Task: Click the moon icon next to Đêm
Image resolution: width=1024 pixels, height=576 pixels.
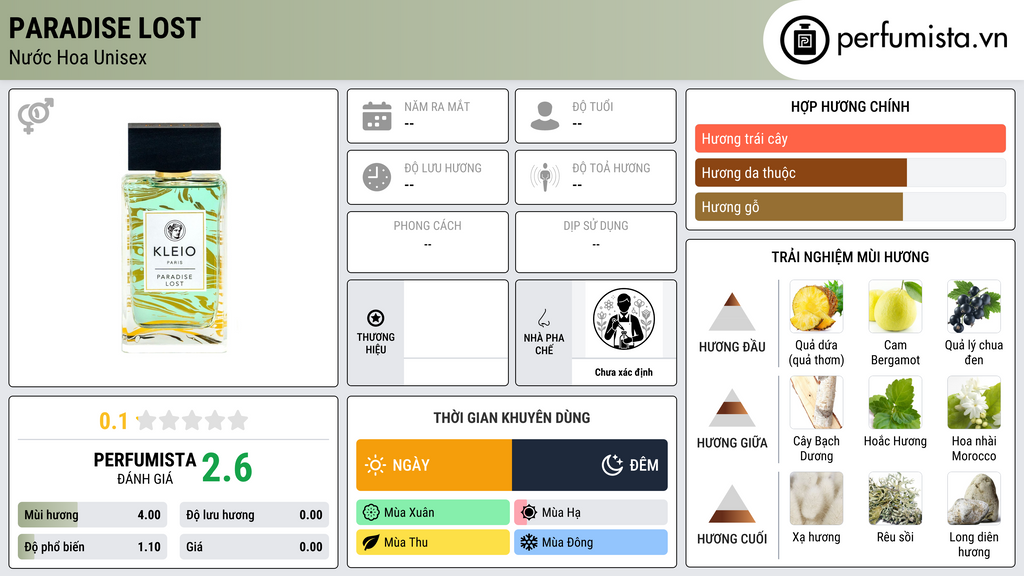Action: click(x=612, y=465)
